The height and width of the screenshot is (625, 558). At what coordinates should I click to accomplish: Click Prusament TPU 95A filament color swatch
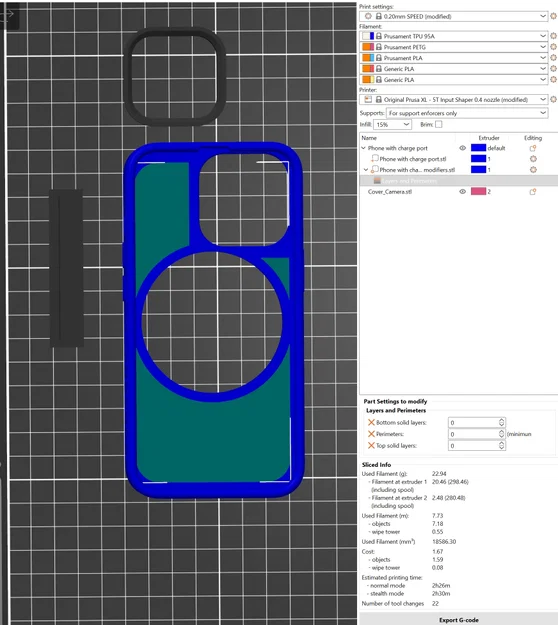point(368,36)
